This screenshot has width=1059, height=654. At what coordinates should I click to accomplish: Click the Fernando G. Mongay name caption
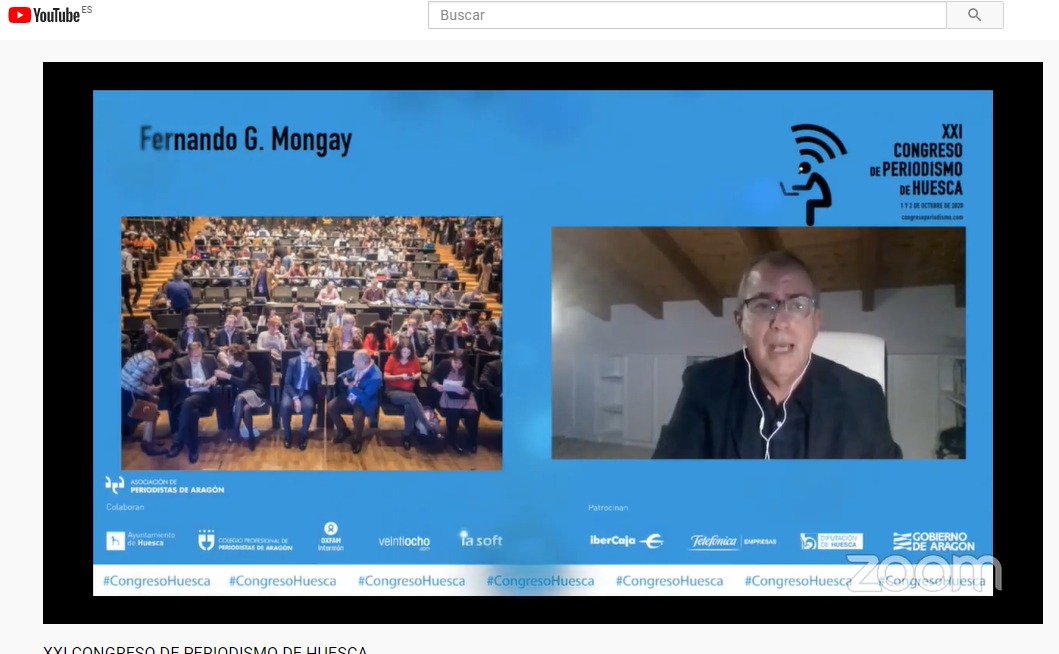[246, 139]
